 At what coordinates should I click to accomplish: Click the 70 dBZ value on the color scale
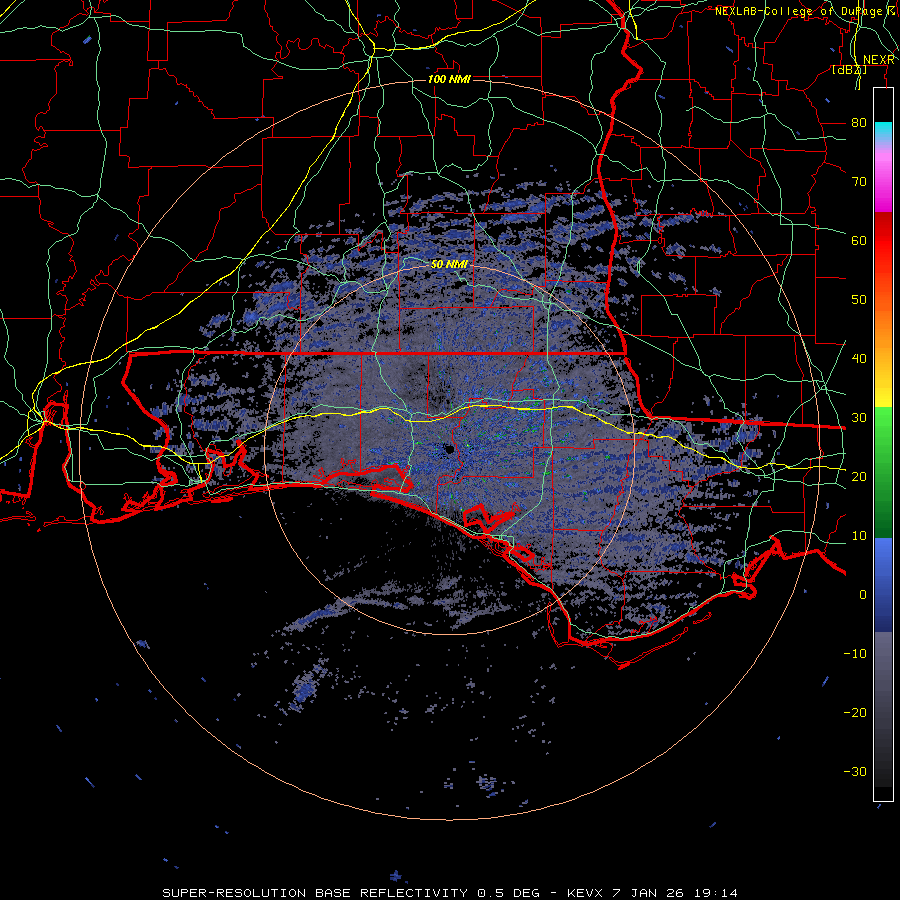pos(859,182)
